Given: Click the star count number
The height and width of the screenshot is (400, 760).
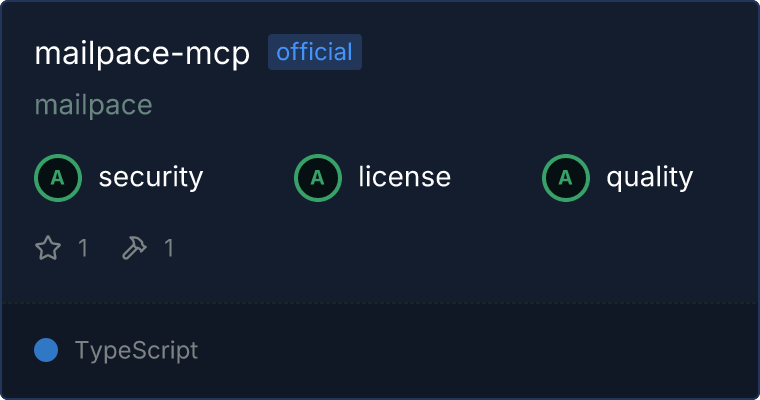Looking at the screenshot, I should 83,248.
